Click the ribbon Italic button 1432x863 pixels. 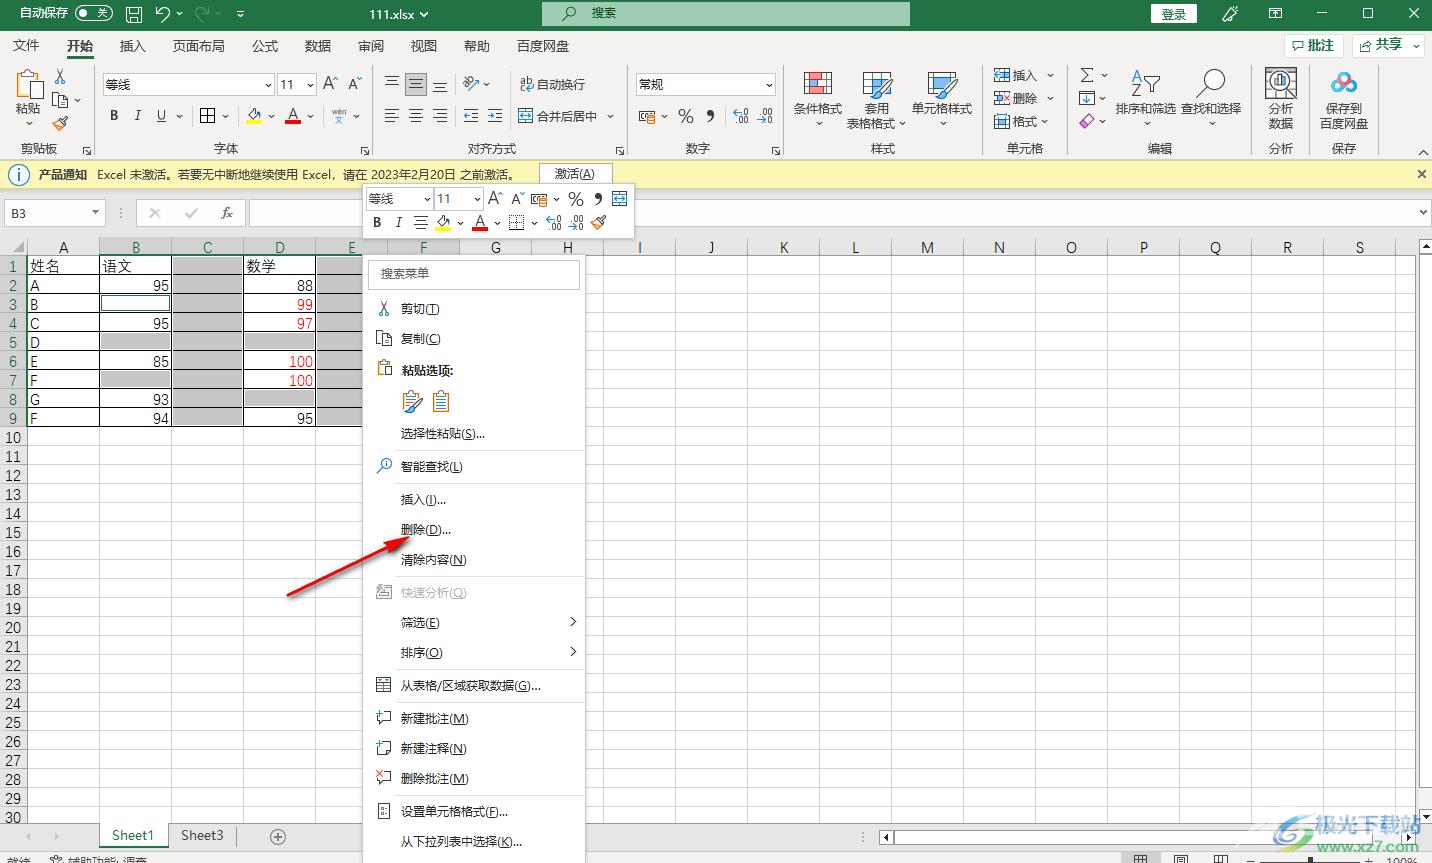(138, 116)
